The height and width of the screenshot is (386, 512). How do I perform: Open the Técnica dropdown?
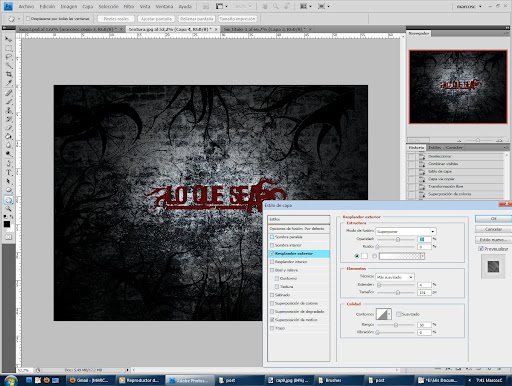pyautogui.click(x=395, y=277)
